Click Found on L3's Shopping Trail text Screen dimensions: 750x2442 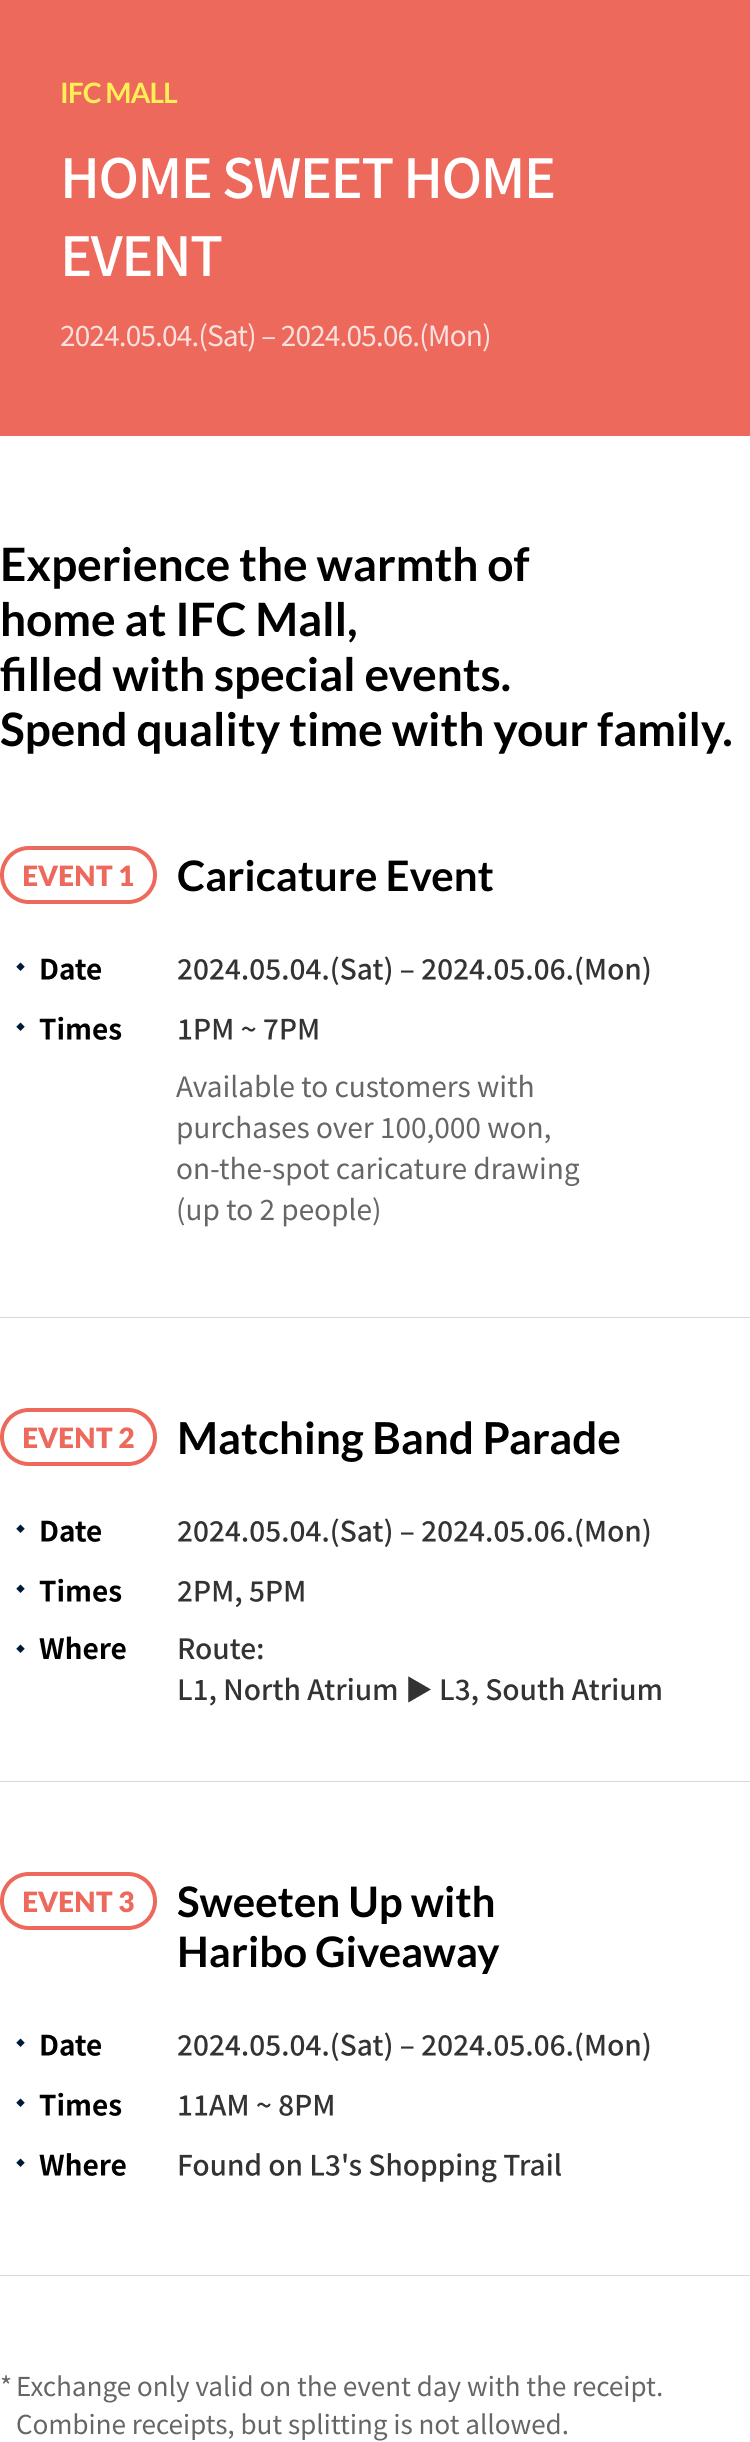coord(369,2165)
